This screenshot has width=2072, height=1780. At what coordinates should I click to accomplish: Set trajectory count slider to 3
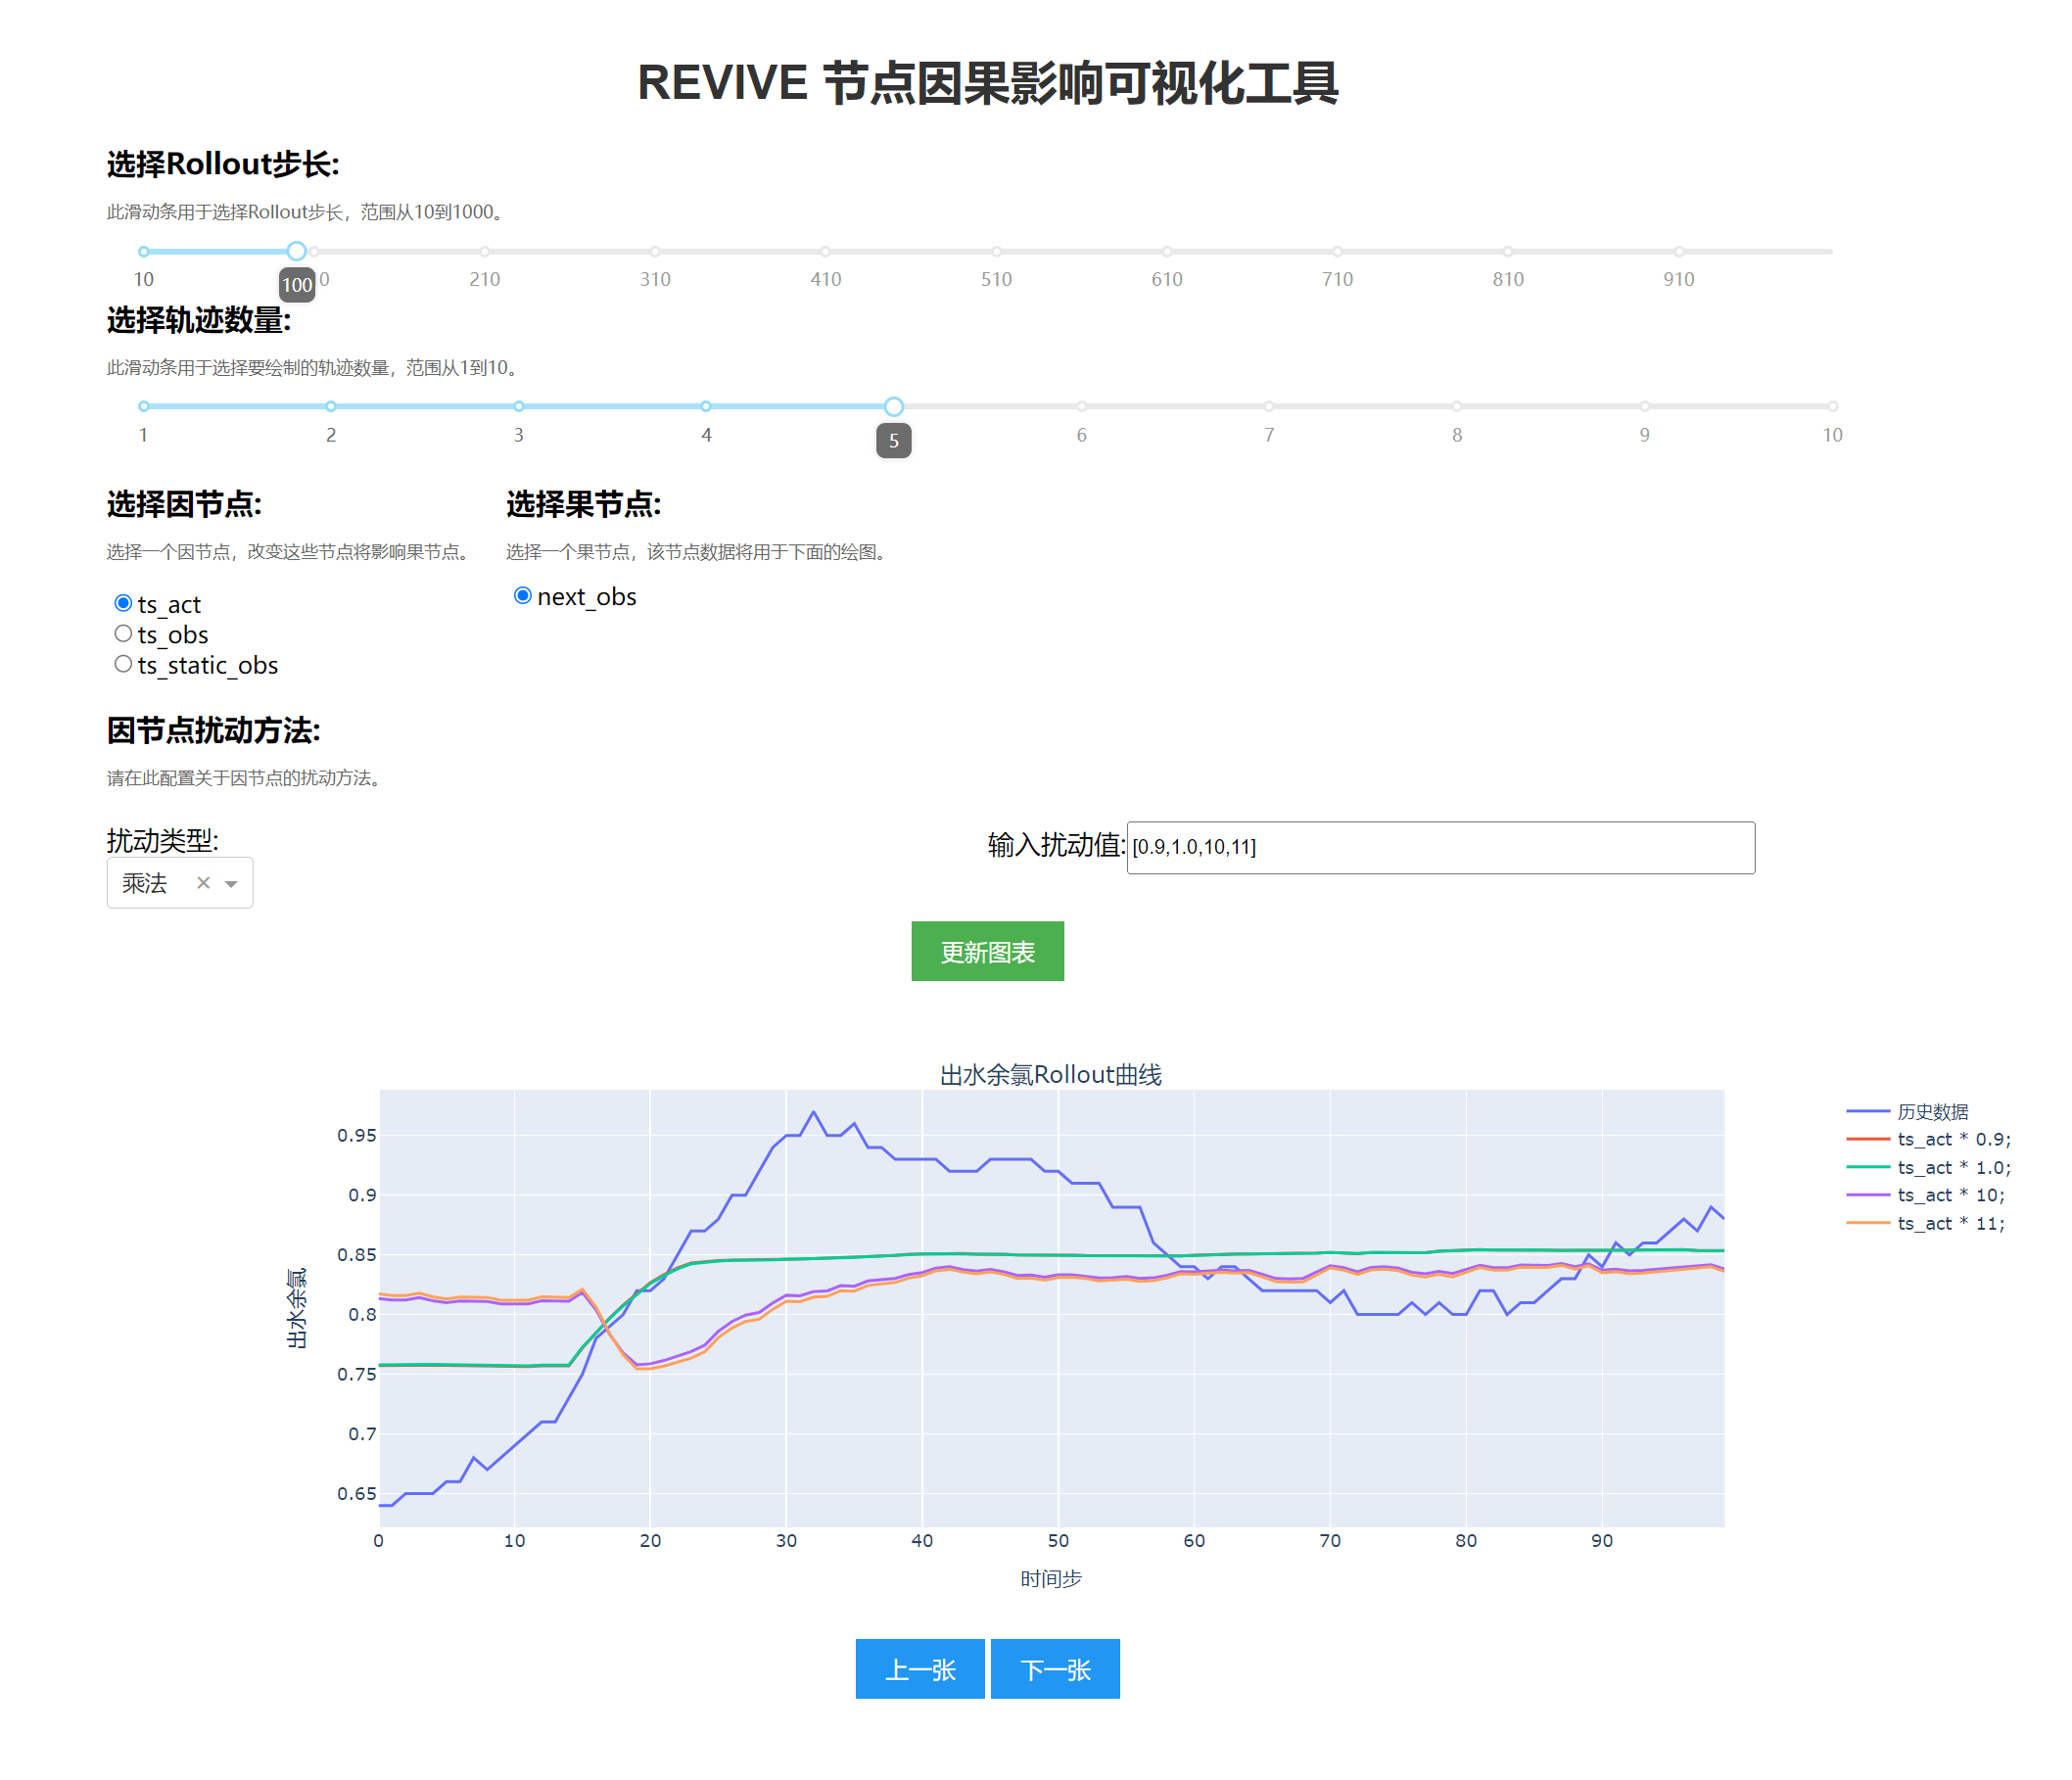519,406
